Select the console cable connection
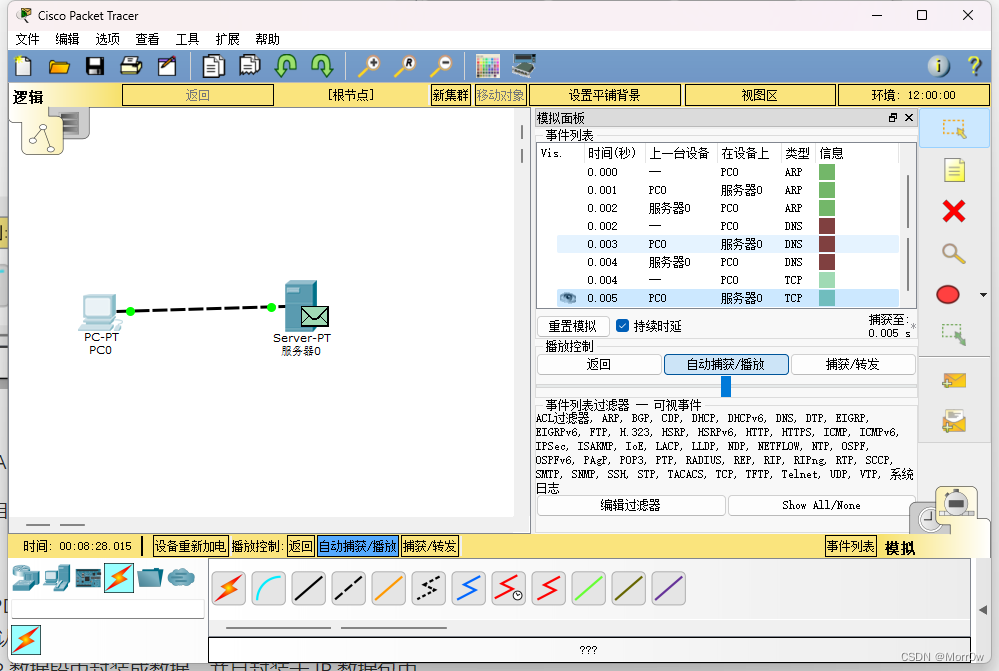999x671 pixels. (x=269, y=588)
